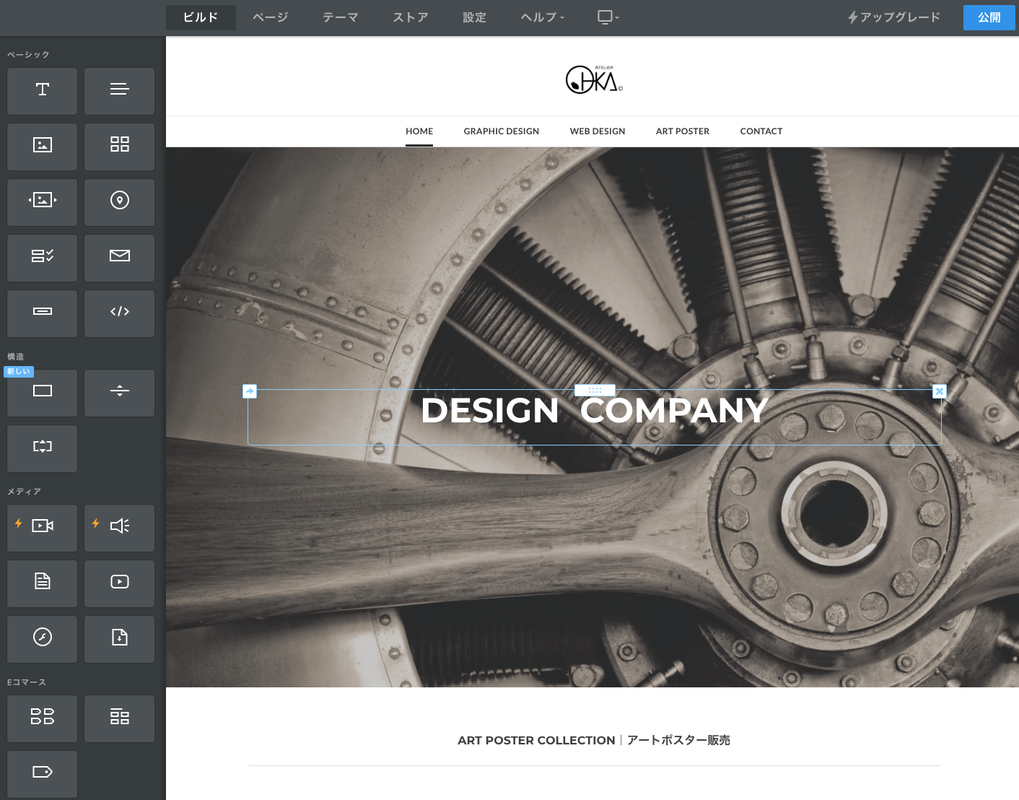Edit the DESIGN COMPANY headline text
This screenshot has width=1019, height=800.
click(x=595, y=411)
